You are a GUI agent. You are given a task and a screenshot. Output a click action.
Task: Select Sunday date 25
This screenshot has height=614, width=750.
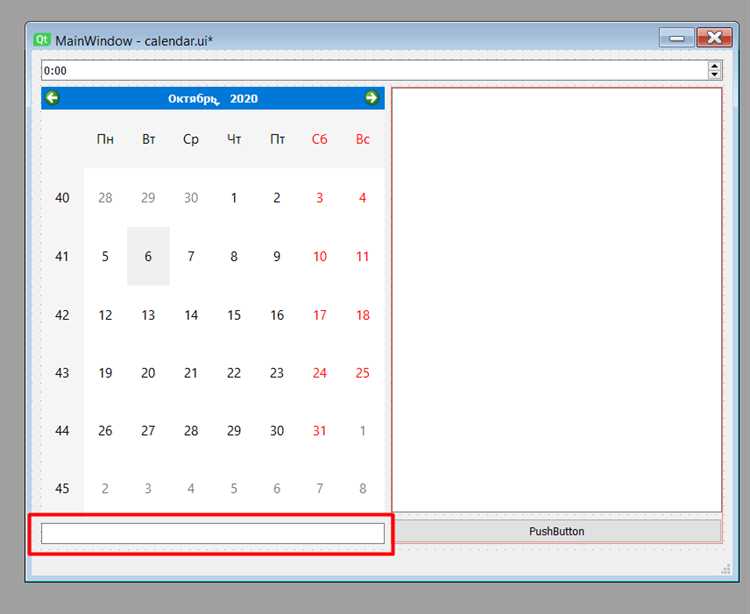pyautogui.click(x=363, y=373)
